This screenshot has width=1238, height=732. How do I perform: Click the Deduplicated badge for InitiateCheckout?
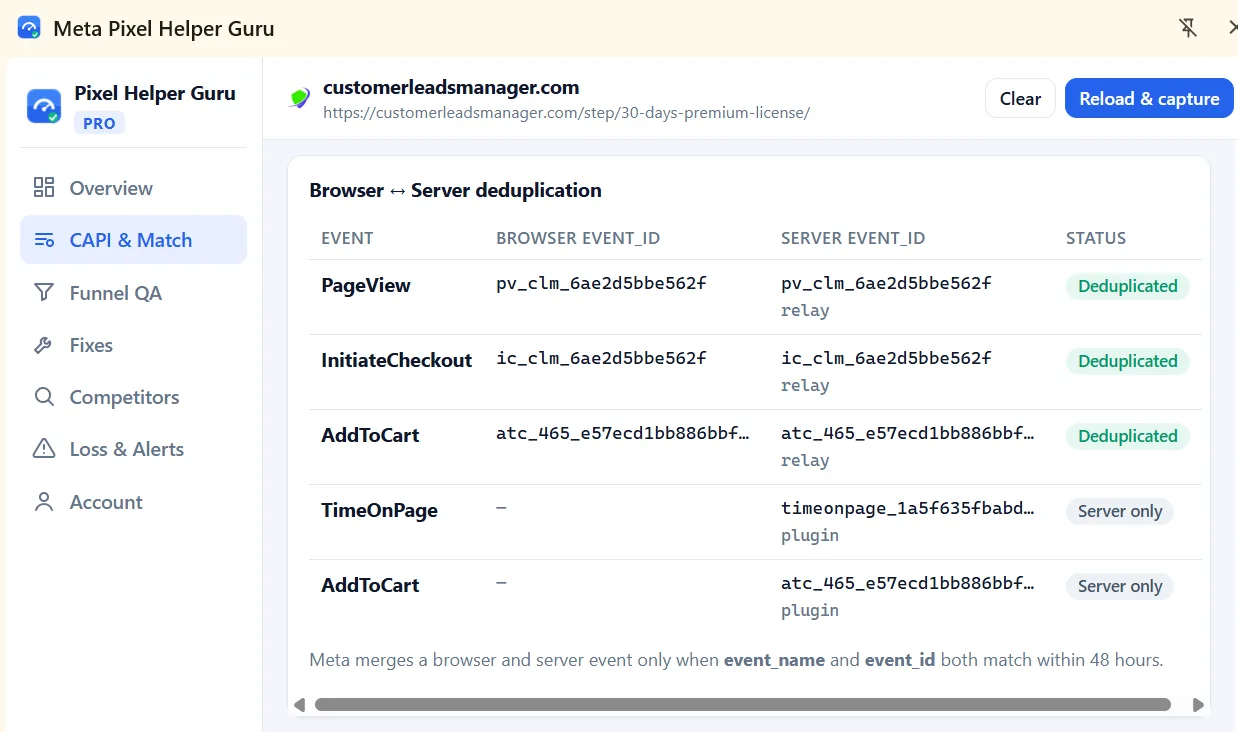click(1127, 361)
